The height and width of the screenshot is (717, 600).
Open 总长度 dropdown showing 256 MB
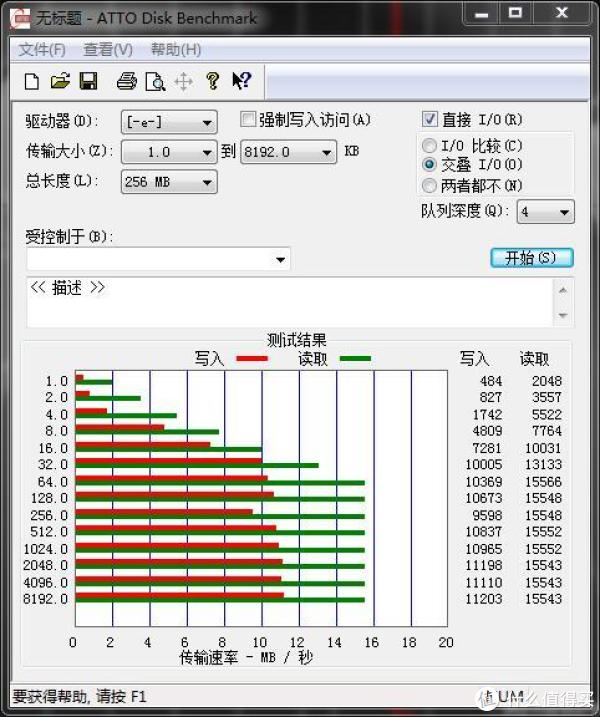pos(169,182)
